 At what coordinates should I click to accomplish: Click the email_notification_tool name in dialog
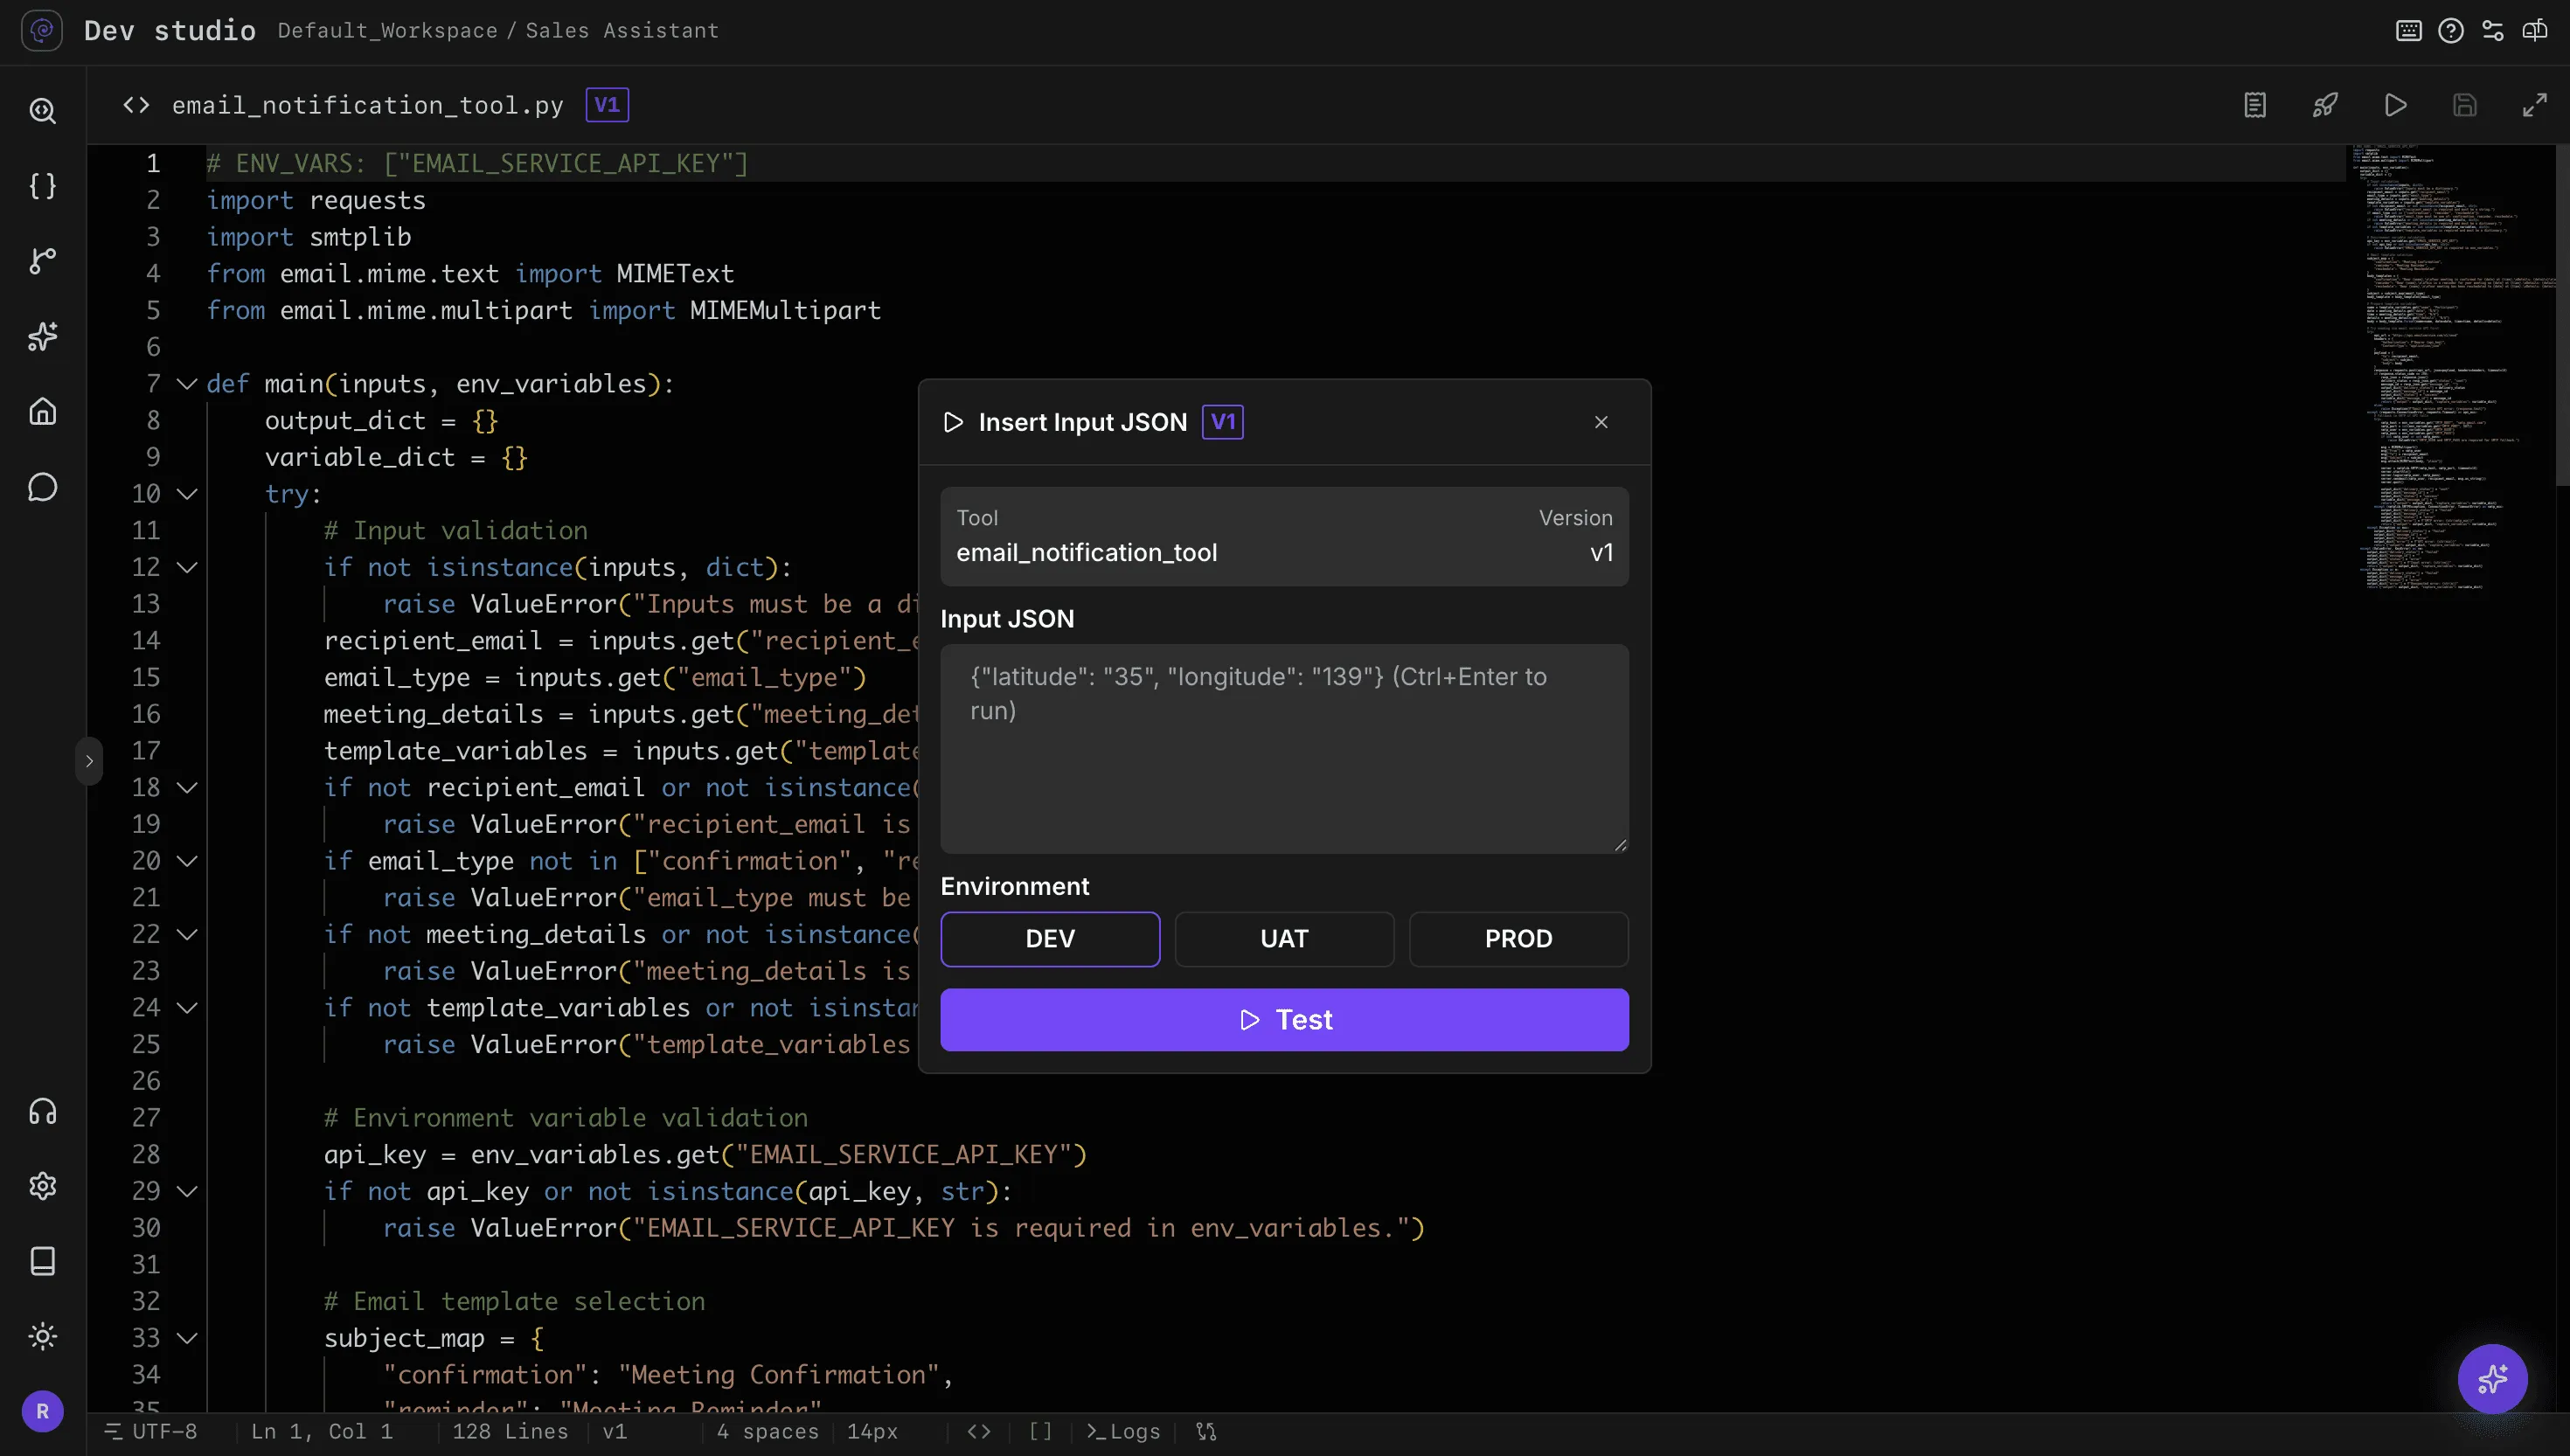[x=1086, y=553]
